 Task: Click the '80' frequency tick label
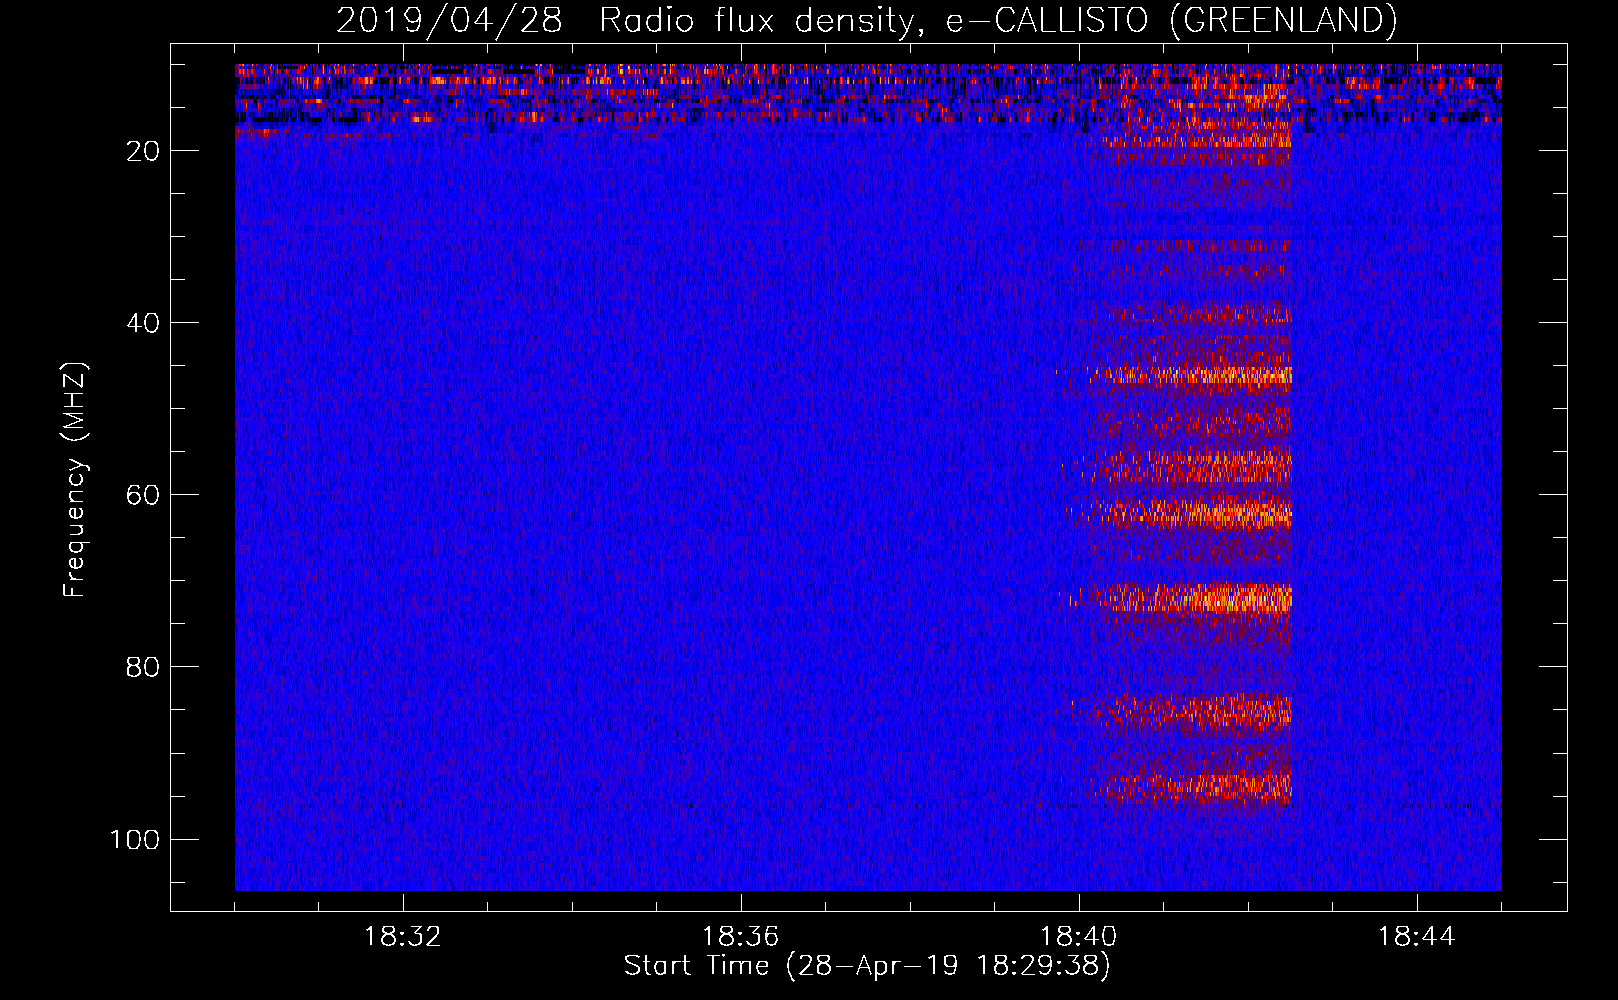point(143,667)
